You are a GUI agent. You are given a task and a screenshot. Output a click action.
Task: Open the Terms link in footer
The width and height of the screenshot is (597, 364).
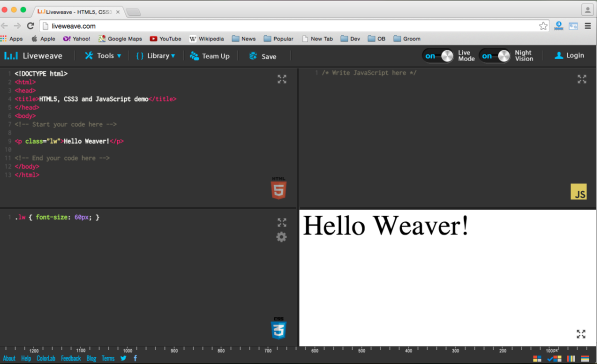108,358
